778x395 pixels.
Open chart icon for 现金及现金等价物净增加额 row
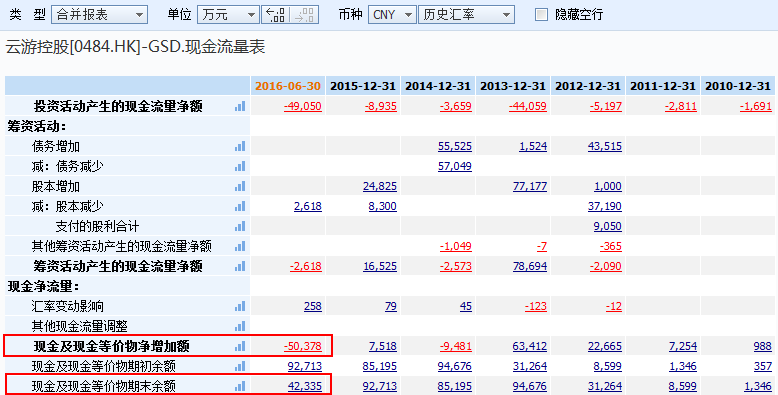[x=240, y=346]
